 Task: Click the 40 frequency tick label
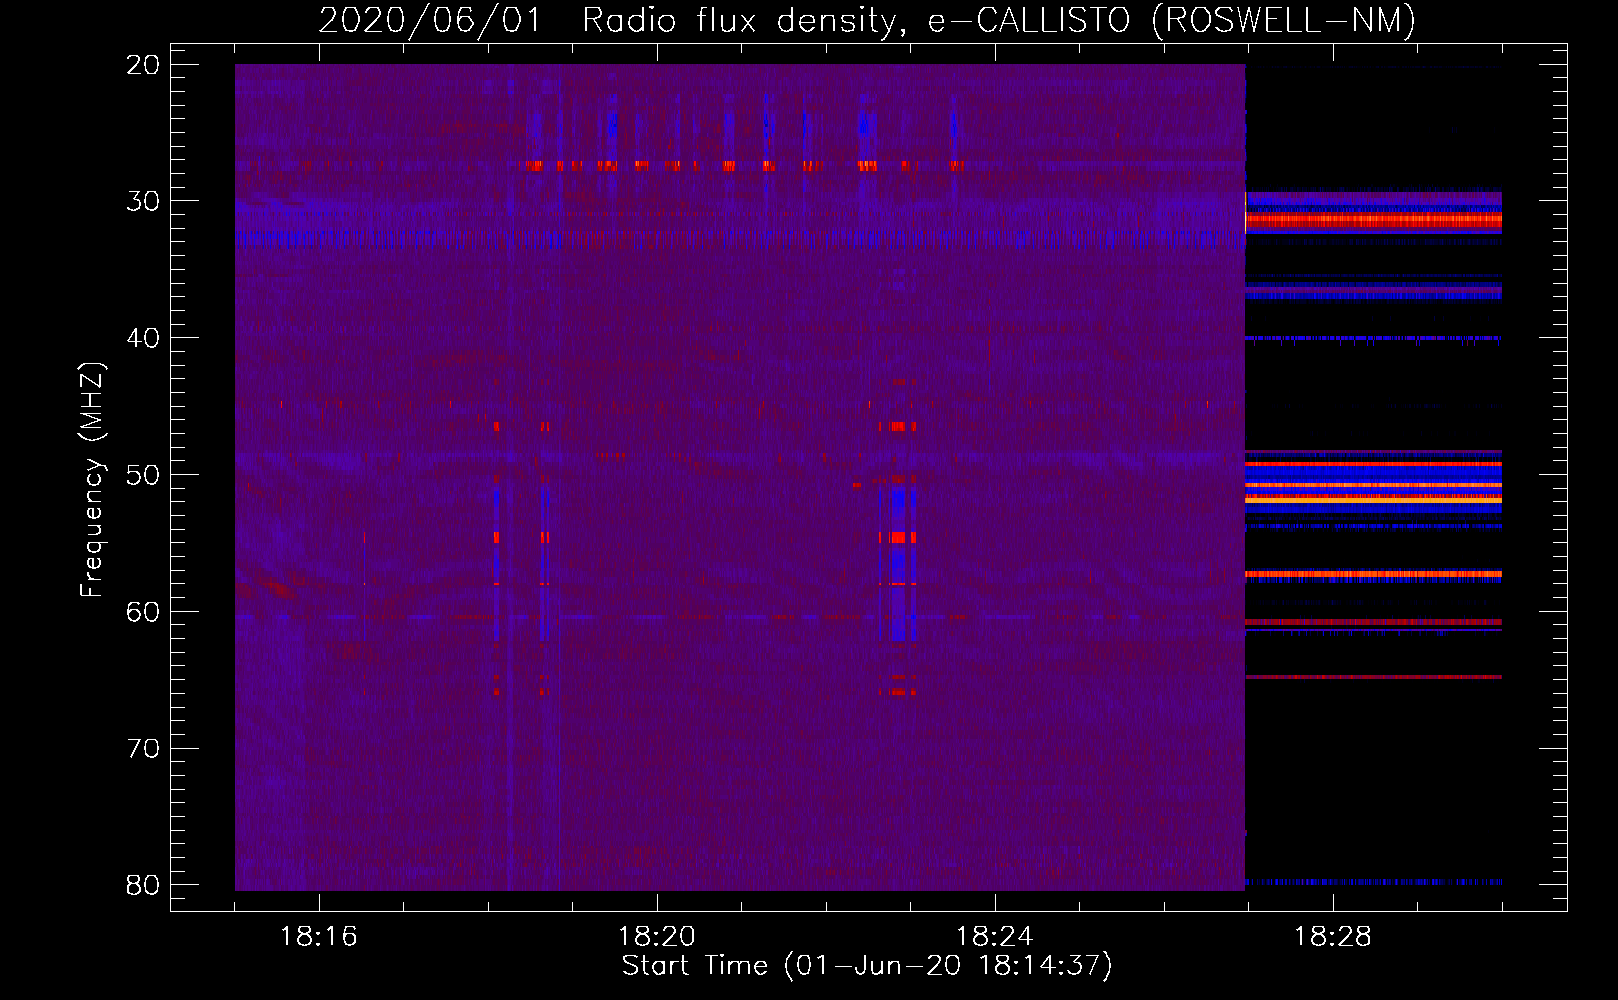tap(144, 338)
